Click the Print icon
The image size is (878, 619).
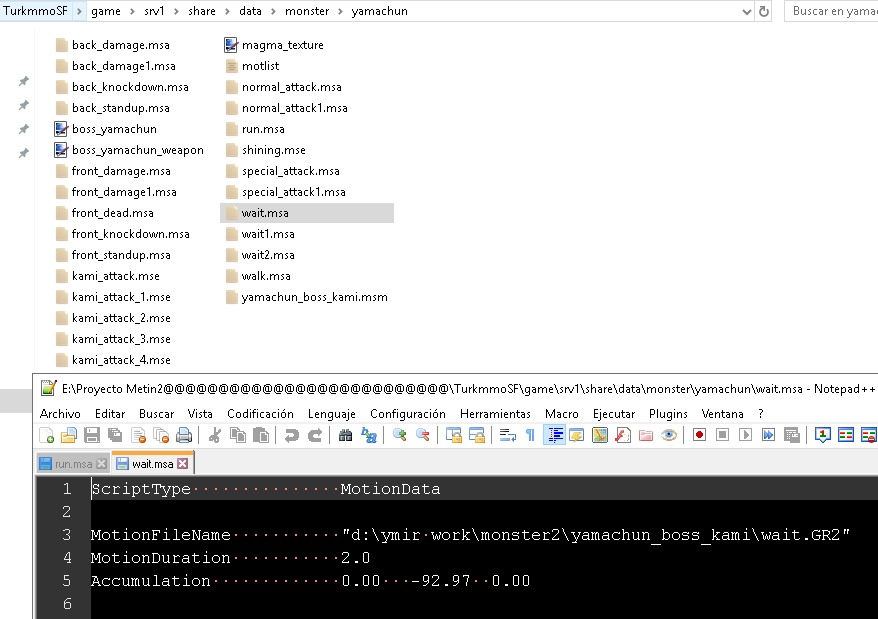(x=184, y=435)
